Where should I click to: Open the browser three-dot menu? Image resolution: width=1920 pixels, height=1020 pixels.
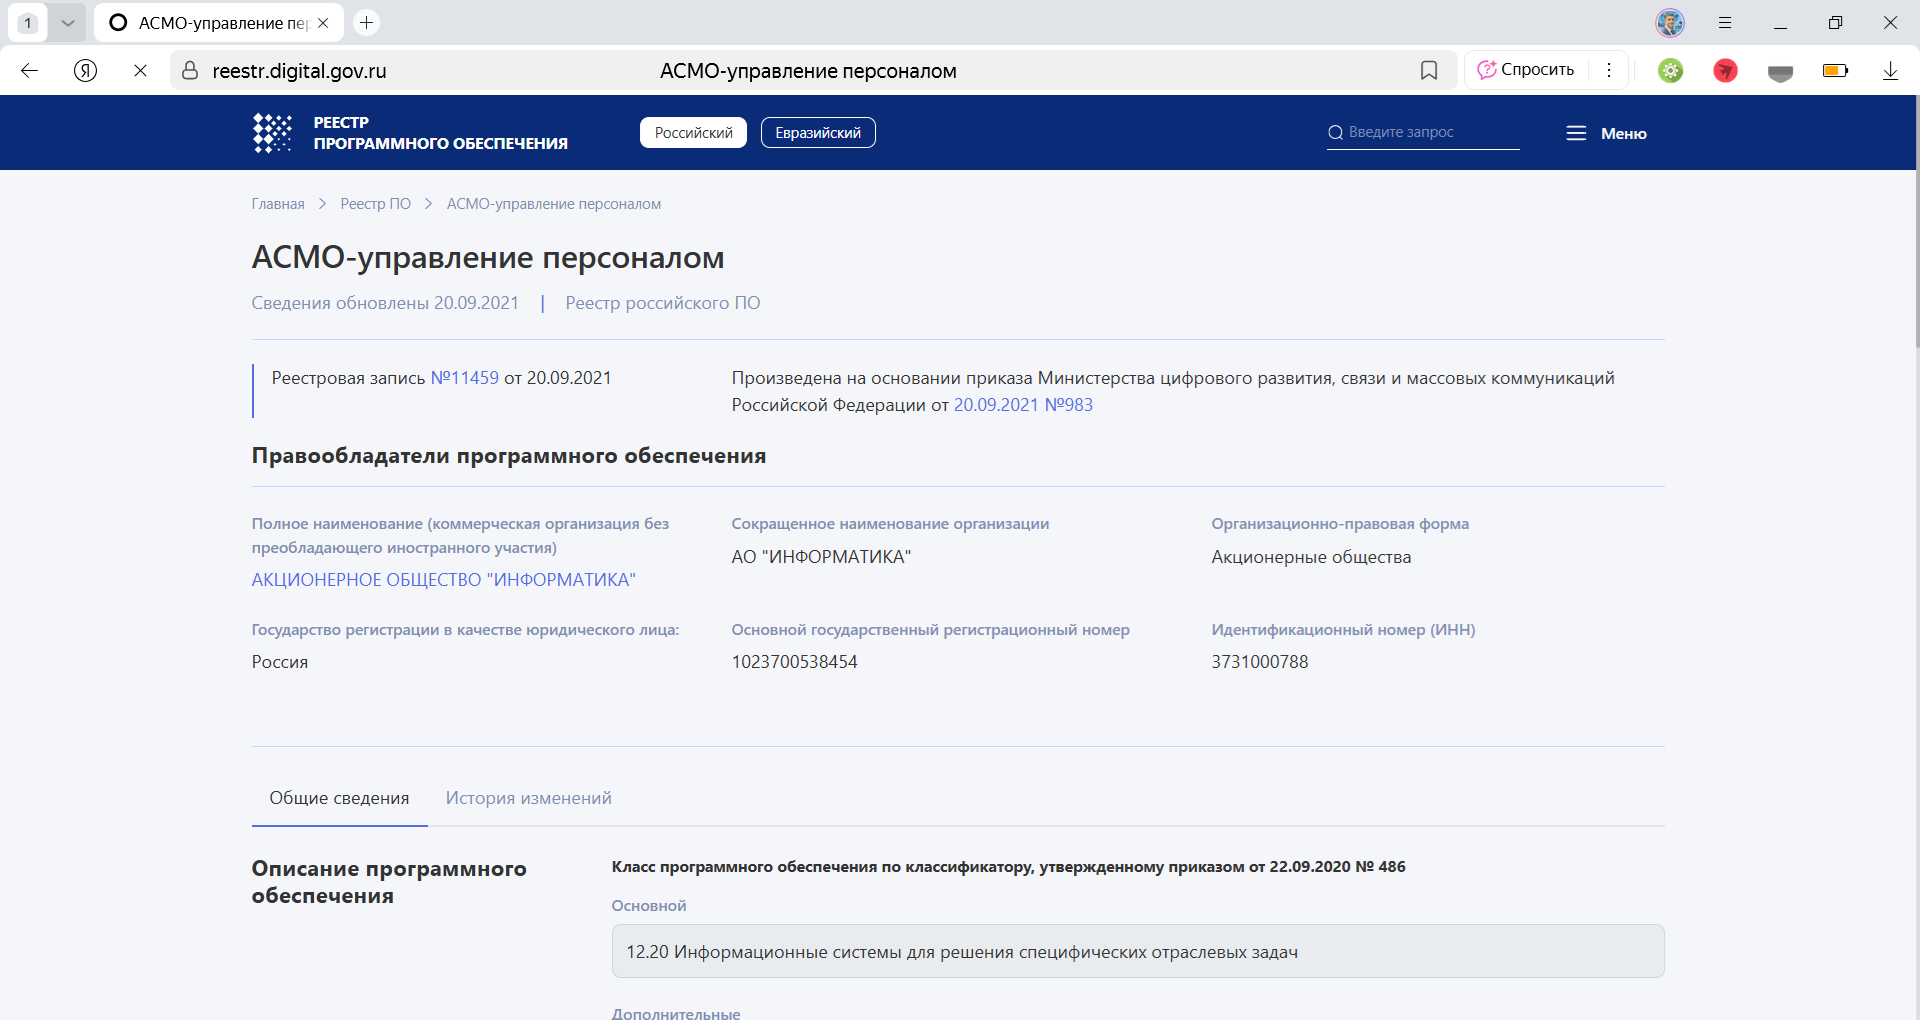[x=1610, y=70]
